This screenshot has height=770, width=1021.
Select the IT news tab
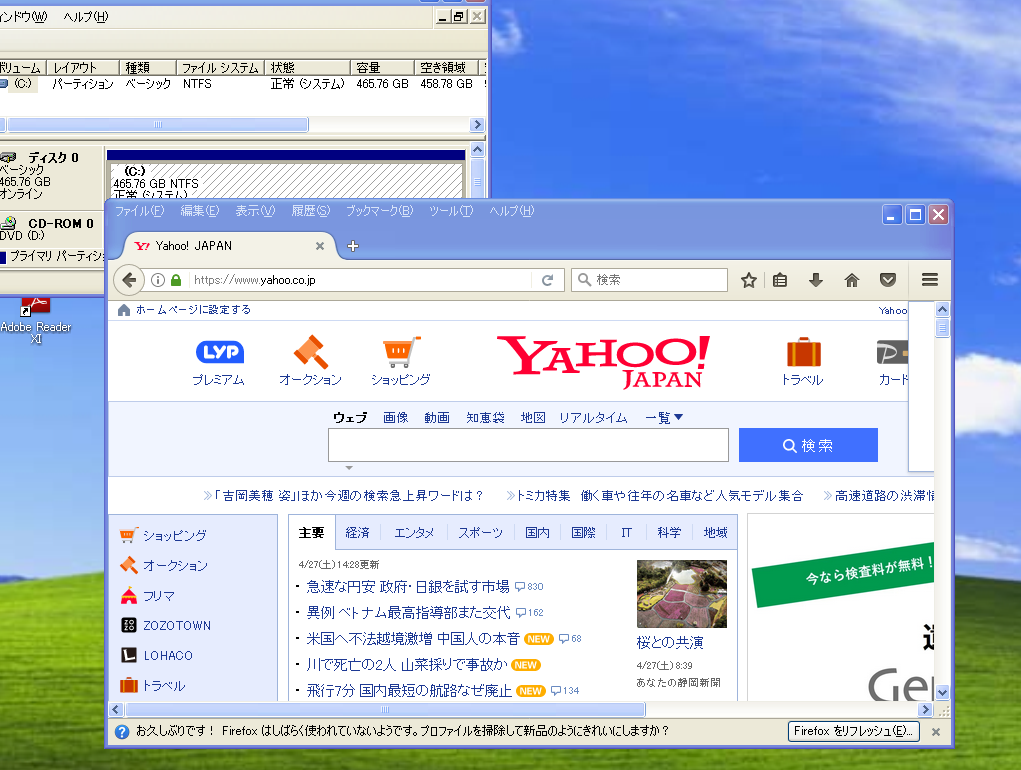click(626, 532)
